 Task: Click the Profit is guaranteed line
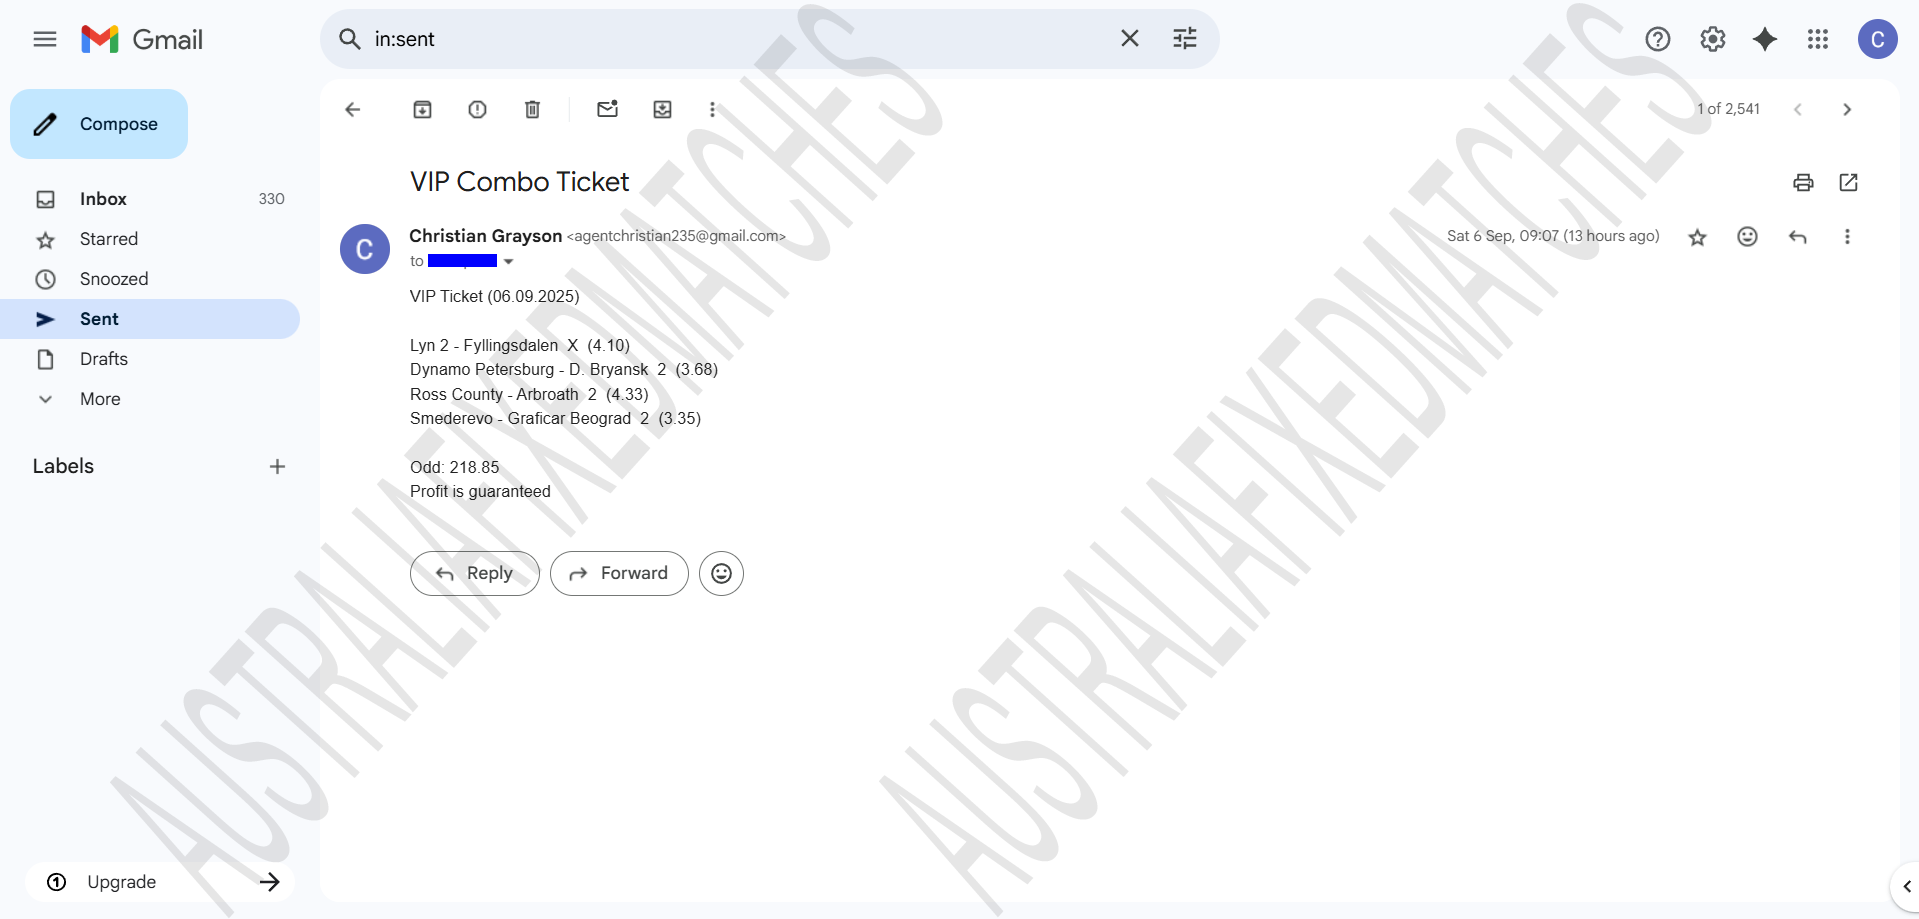click(480, 491)
